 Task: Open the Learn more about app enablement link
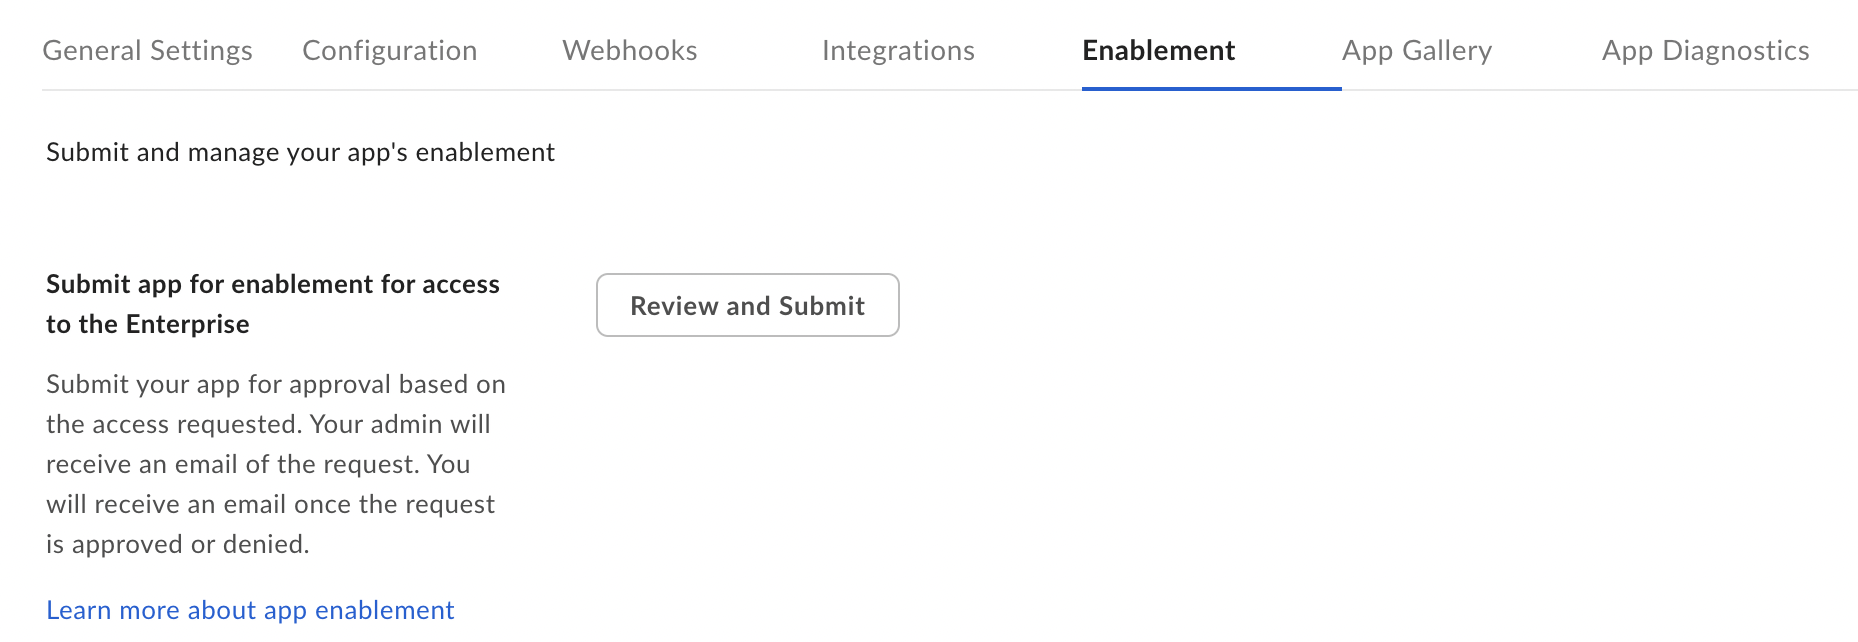click(x=249, y=609)
